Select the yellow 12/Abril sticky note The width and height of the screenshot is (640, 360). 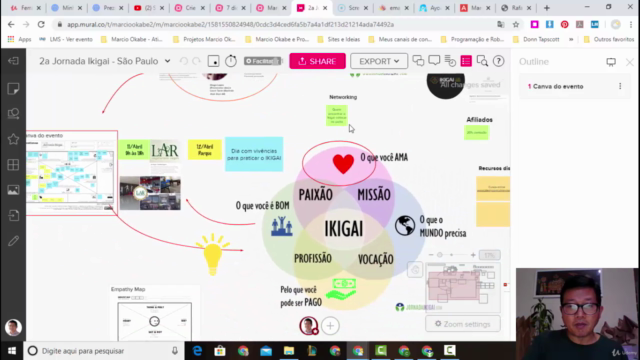pos(204,150)
